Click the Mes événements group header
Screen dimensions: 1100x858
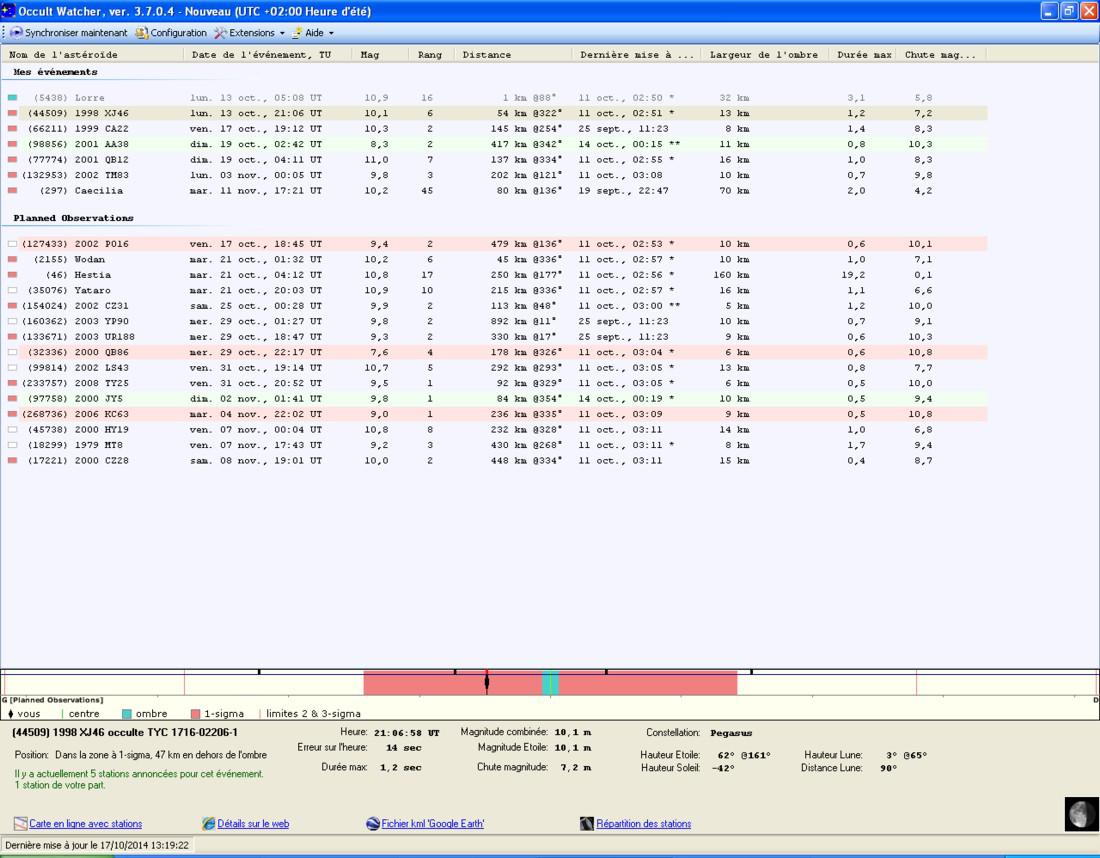click(55, 72)
